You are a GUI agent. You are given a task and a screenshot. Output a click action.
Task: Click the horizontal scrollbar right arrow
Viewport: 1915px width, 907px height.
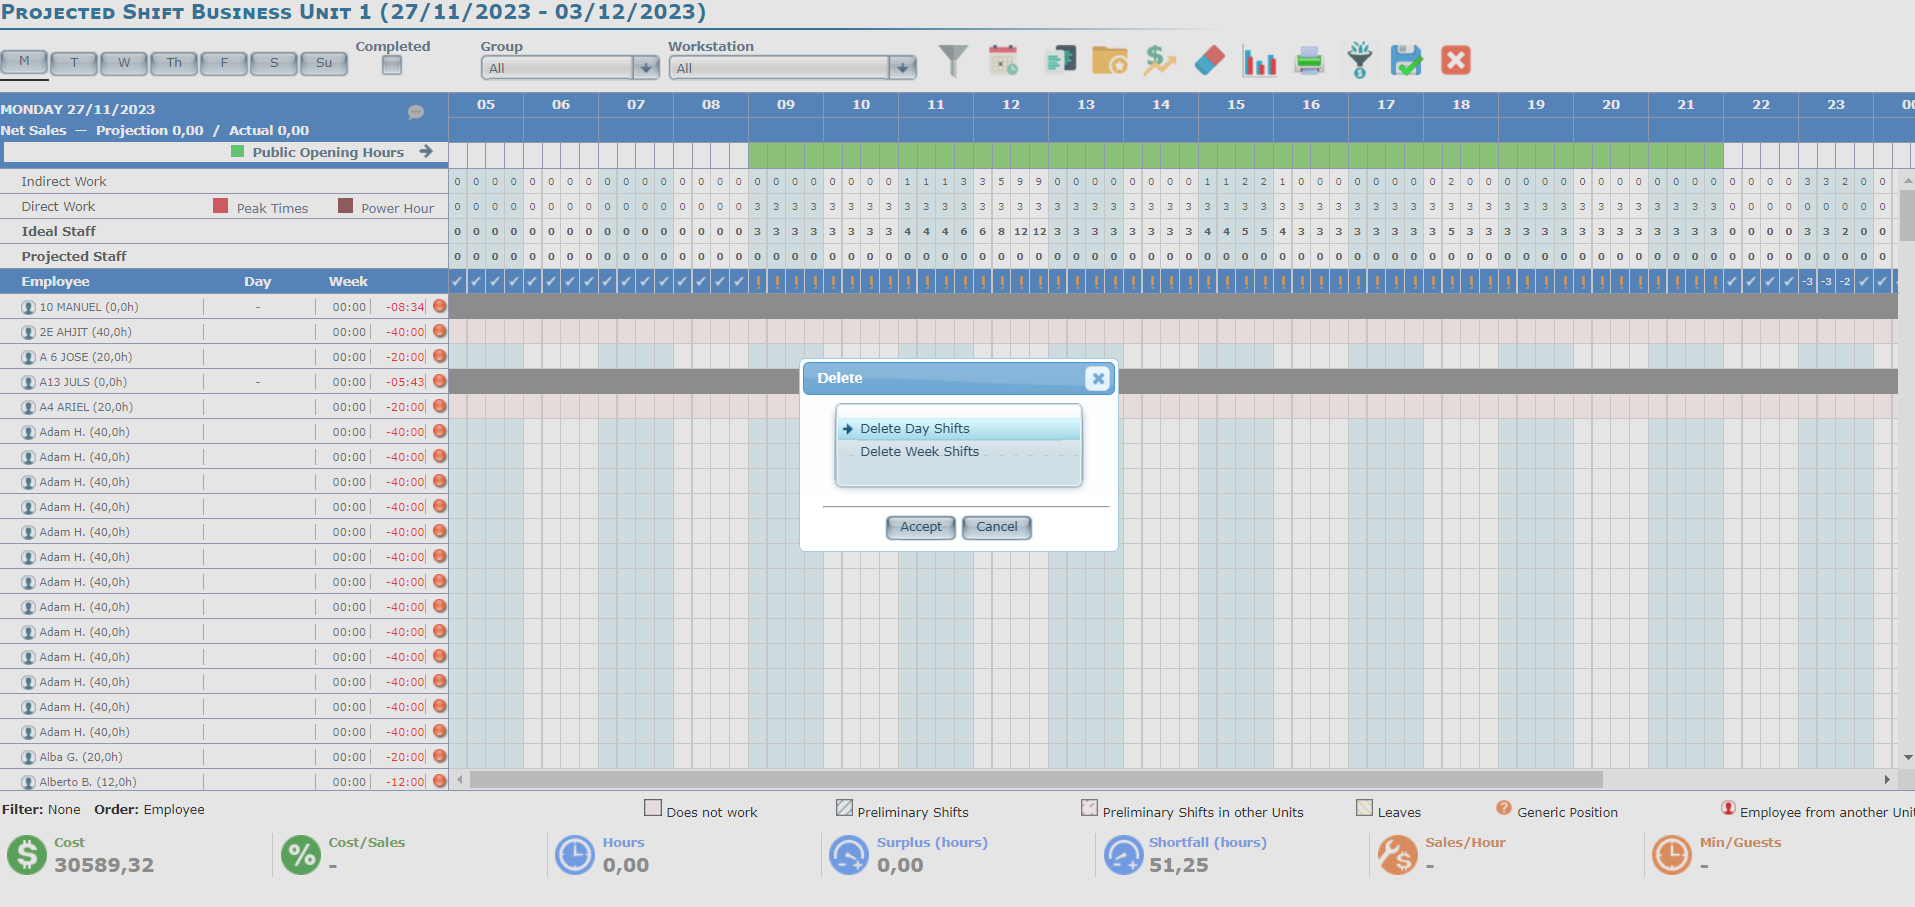pos(1887,779)
